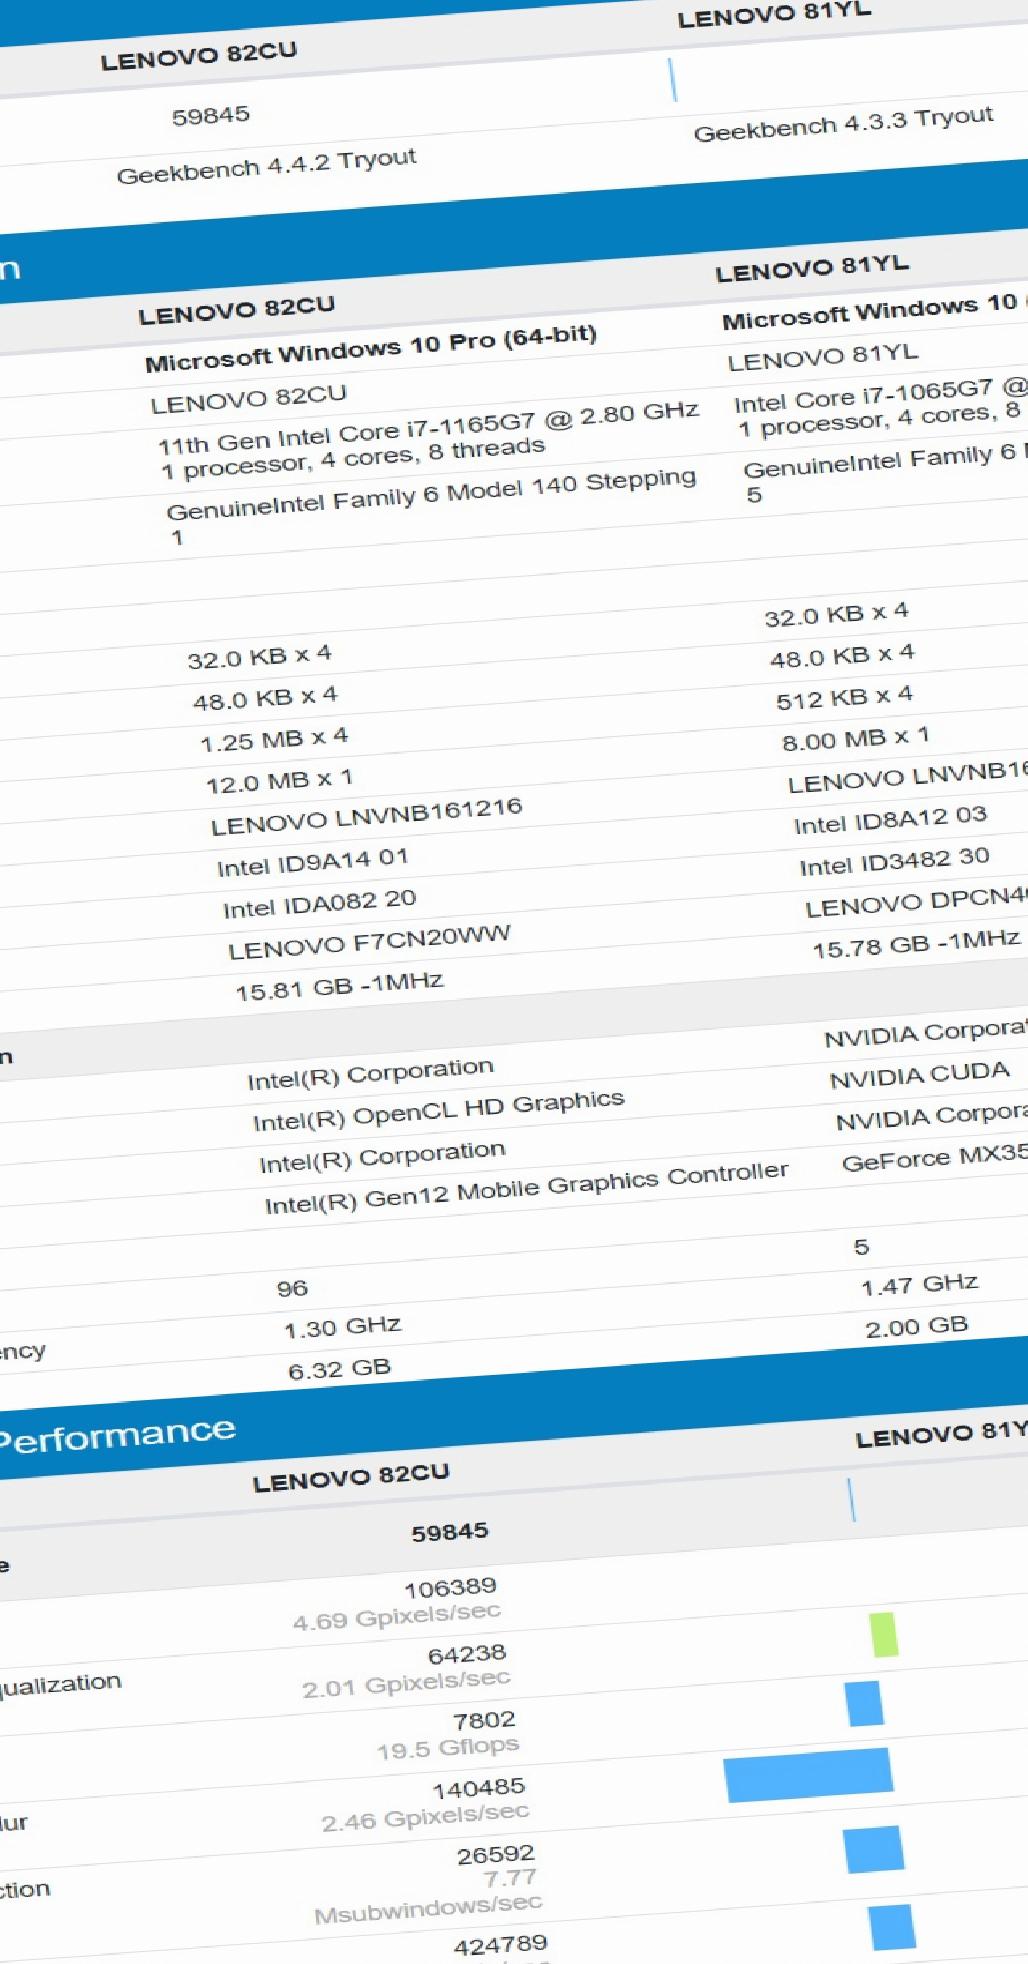
Task: Click the blue bar beside score 64238
Action: [x=864, y=1704]
